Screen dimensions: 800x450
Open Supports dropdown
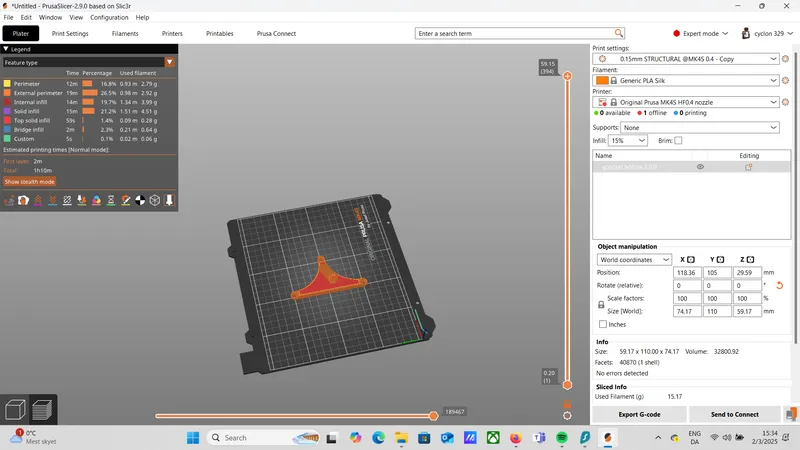[700, 128]
